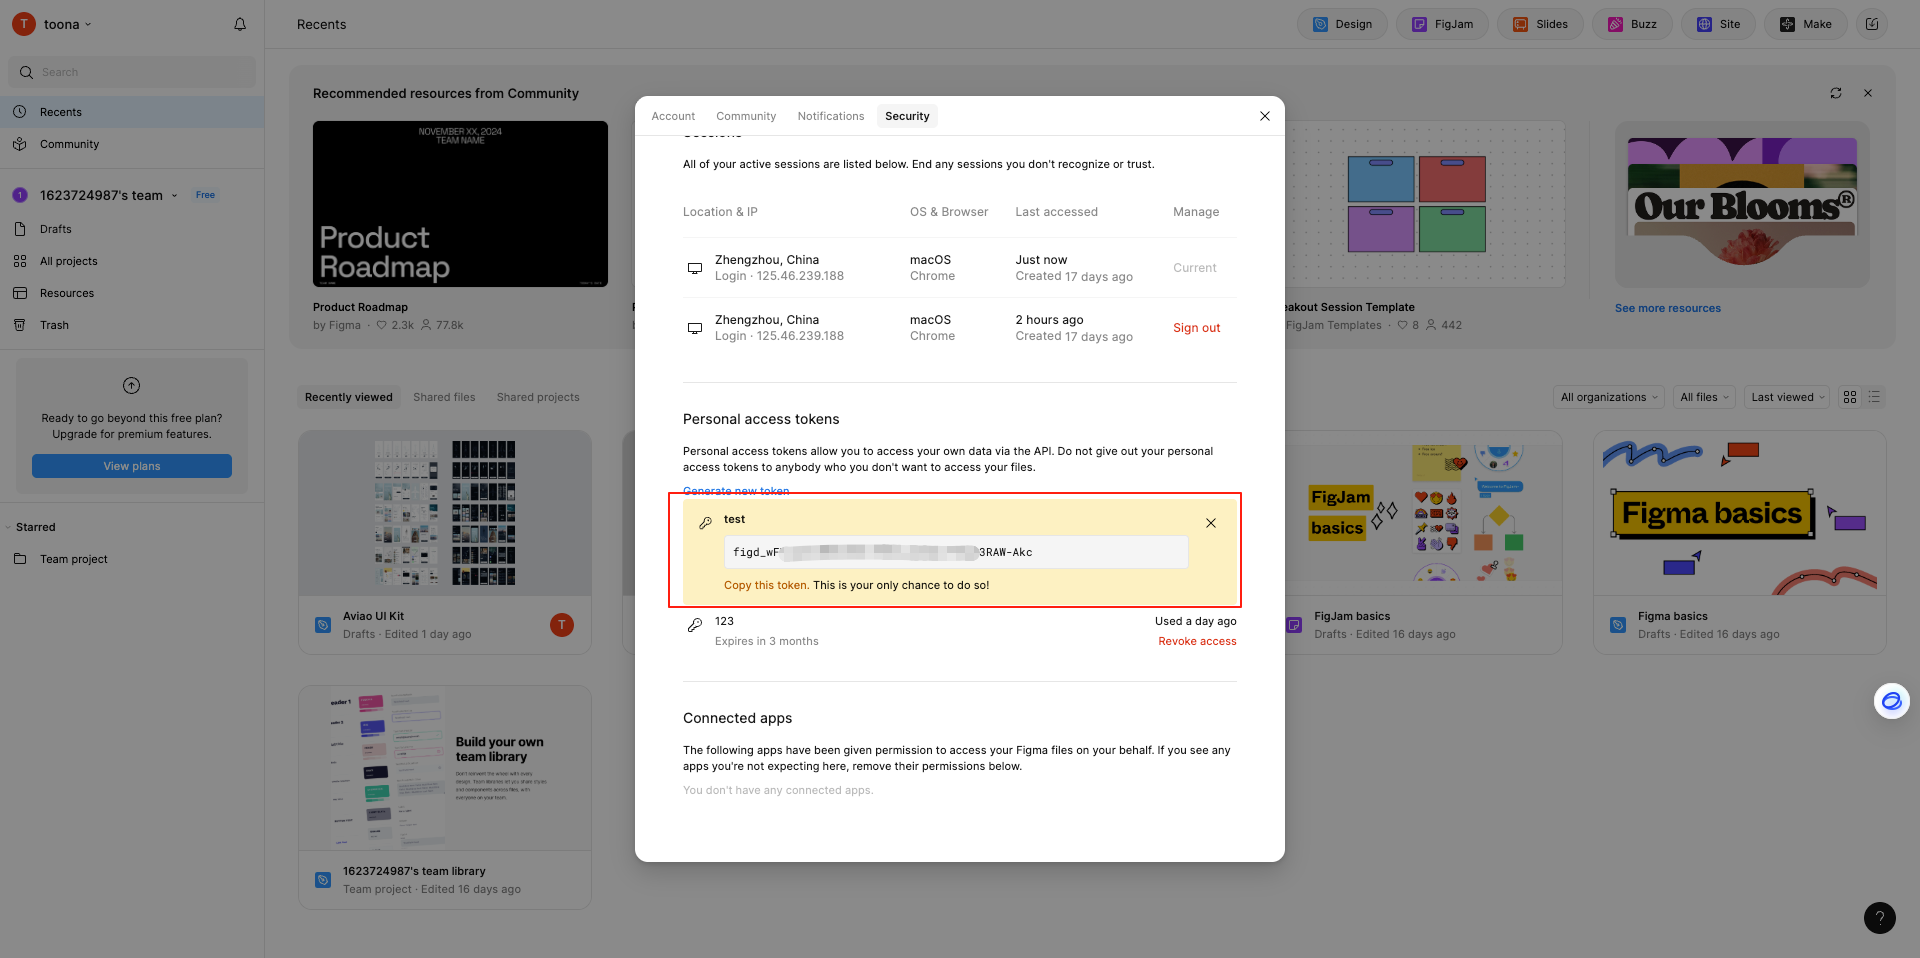Switch to the Account tab
The image size is (1920, 958).
[x=673, y=116]
